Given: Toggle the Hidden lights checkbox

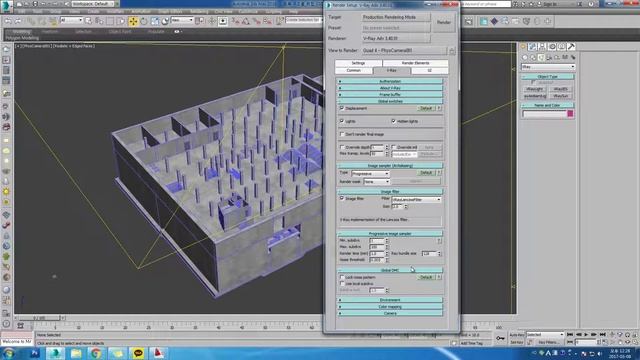Looking at the screenshot, I should pyautogui.click(x=393, y=121).
